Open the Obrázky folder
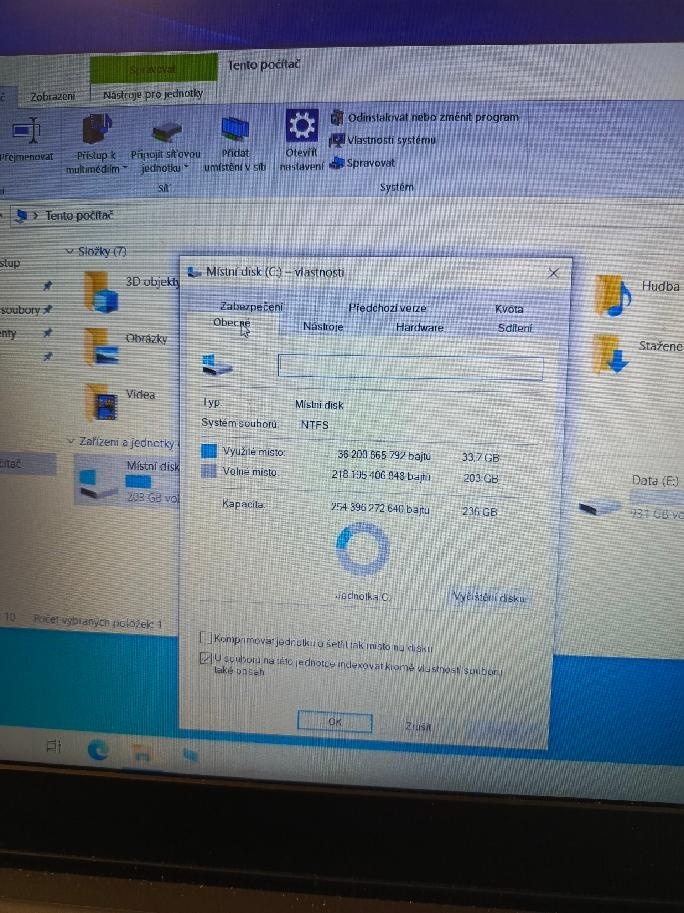Viewport: 684px width, 913px height. click(x=101, y=348)
